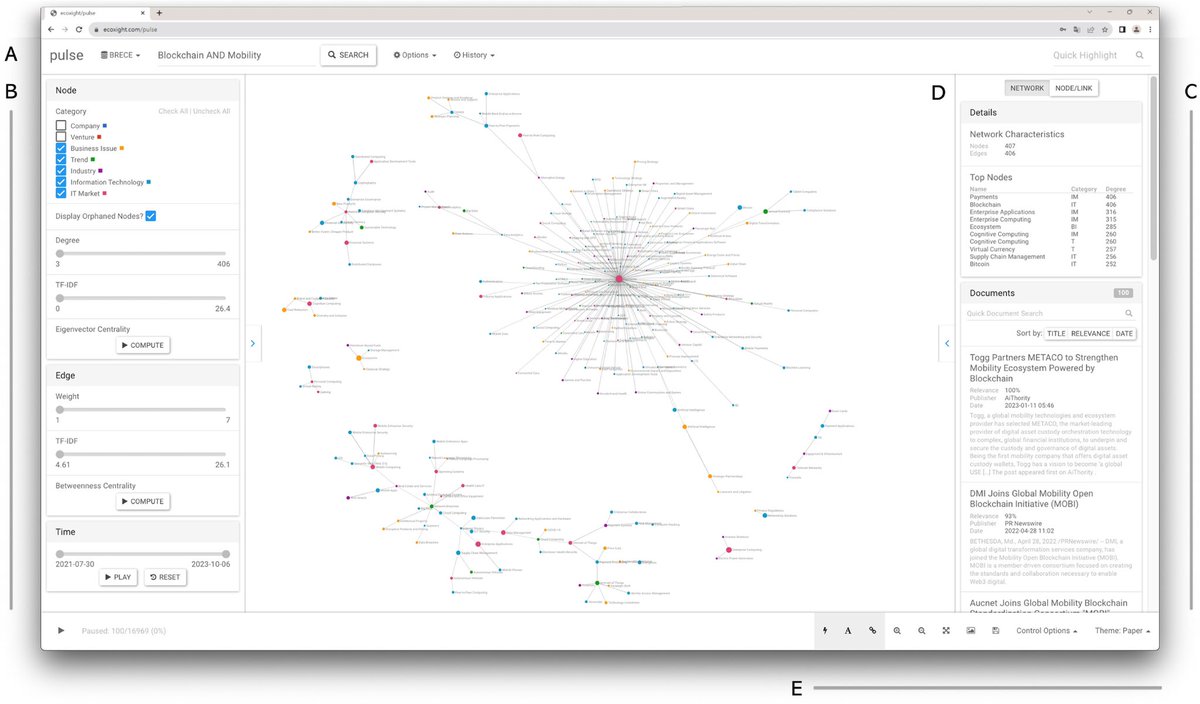This screenshot has width=1200, height=704.
Task: Open the Options dropdown
Action: coord(415,55)
